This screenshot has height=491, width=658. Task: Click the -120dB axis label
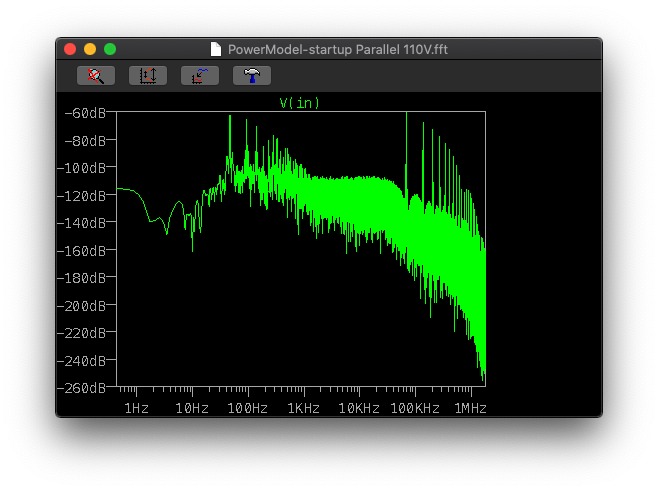click(82, 196)
